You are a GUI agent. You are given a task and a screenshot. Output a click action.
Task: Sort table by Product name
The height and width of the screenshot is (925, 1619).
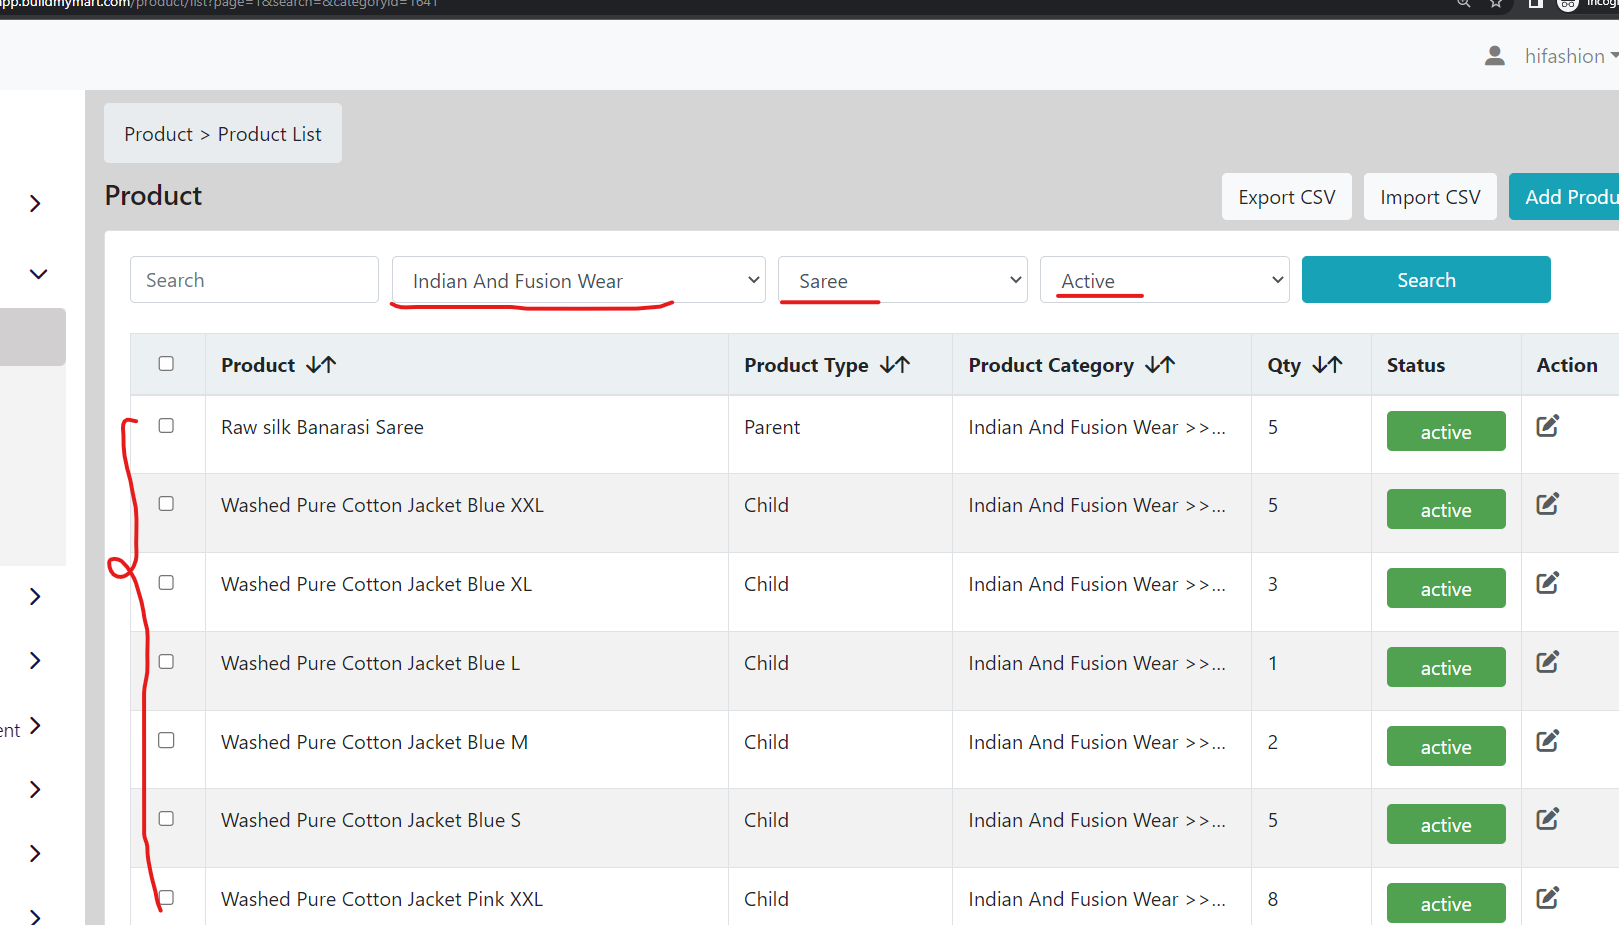coord(321,365)
